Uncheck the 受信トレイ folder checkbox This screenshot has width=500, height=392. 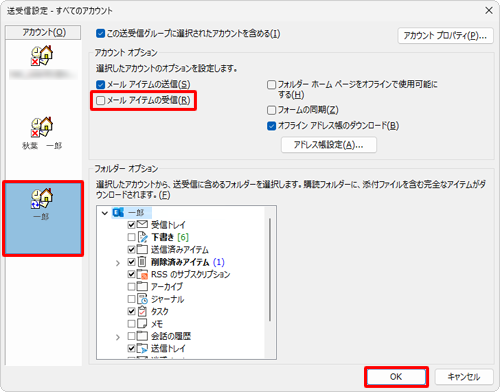click(x=131, y=225)
